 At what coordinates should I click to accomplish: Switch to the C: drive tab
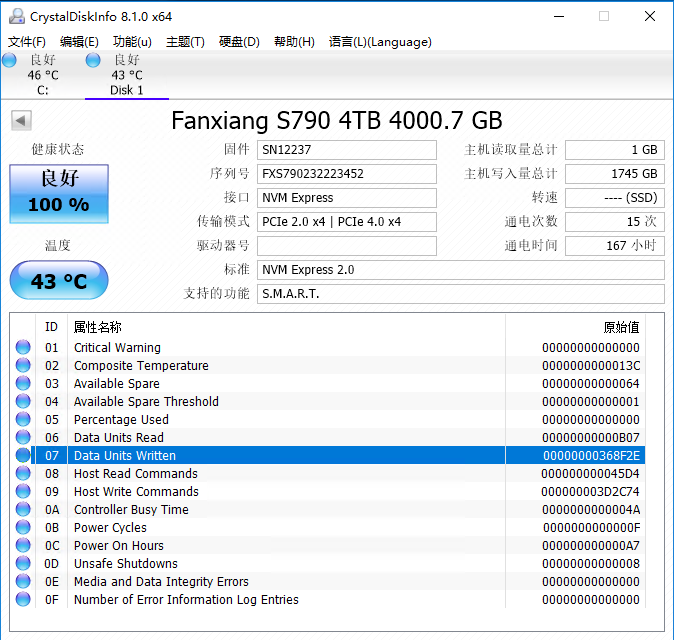pos(43,75)
